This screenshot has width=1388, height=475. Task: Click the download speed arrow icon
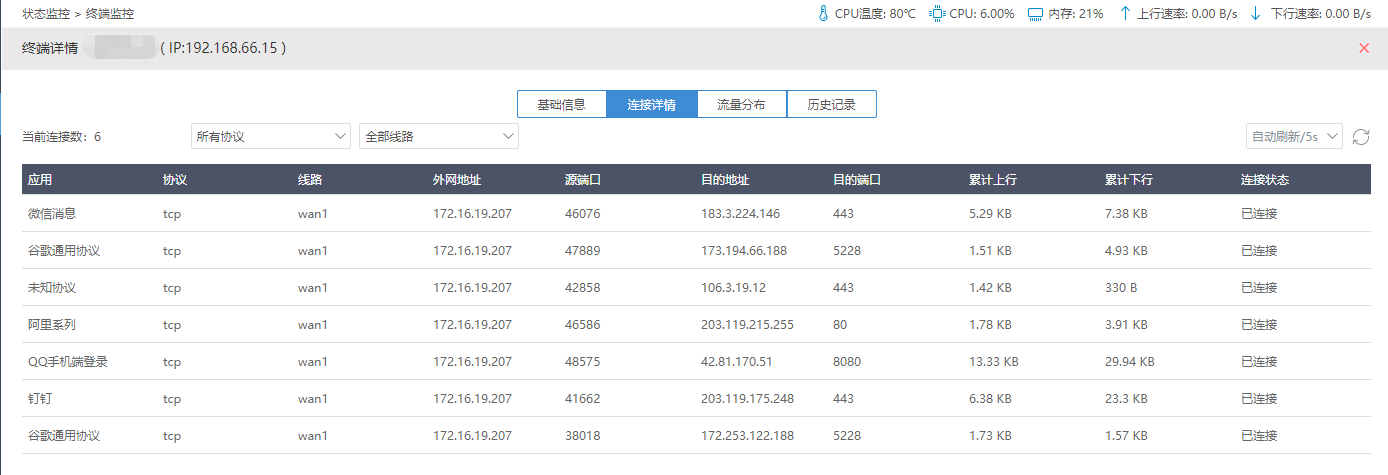[1255, 14]
